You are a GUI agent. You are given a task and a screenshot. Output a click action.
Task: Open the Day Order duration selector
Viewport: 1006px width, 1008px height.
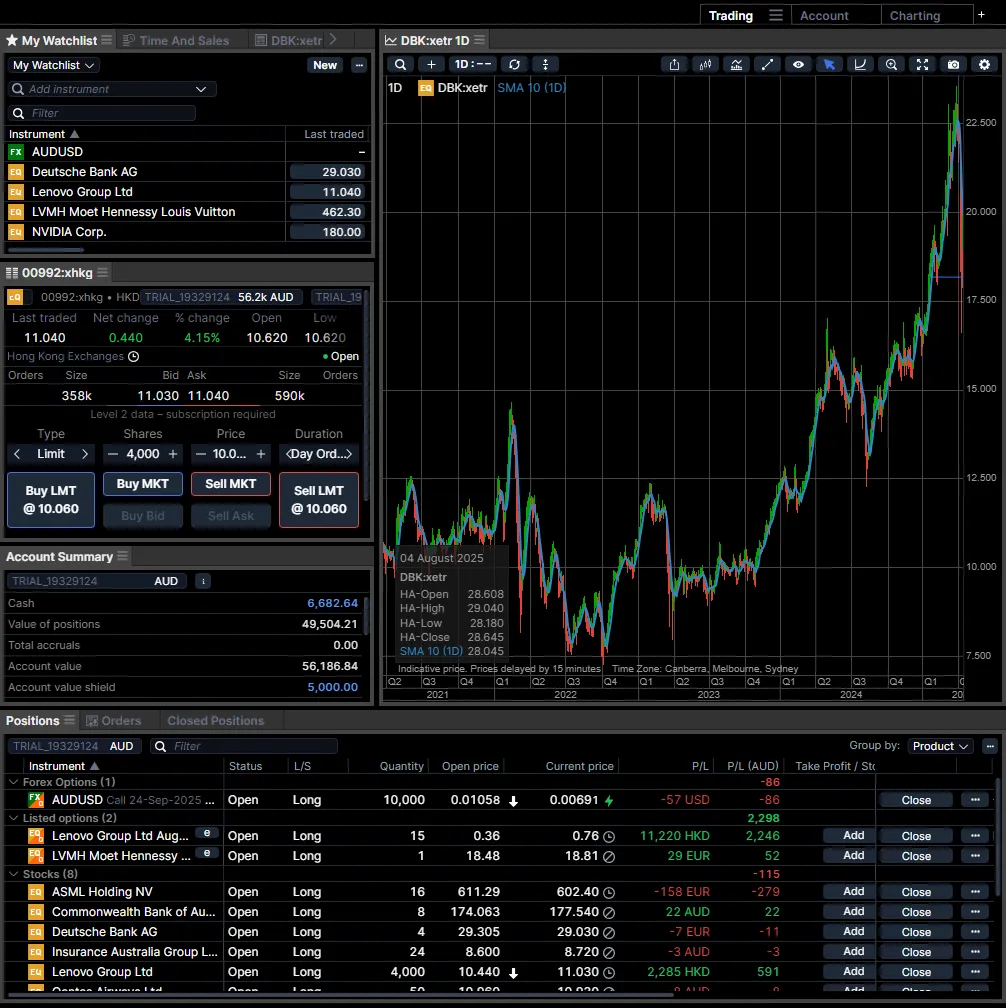click(x=319, y=454)
